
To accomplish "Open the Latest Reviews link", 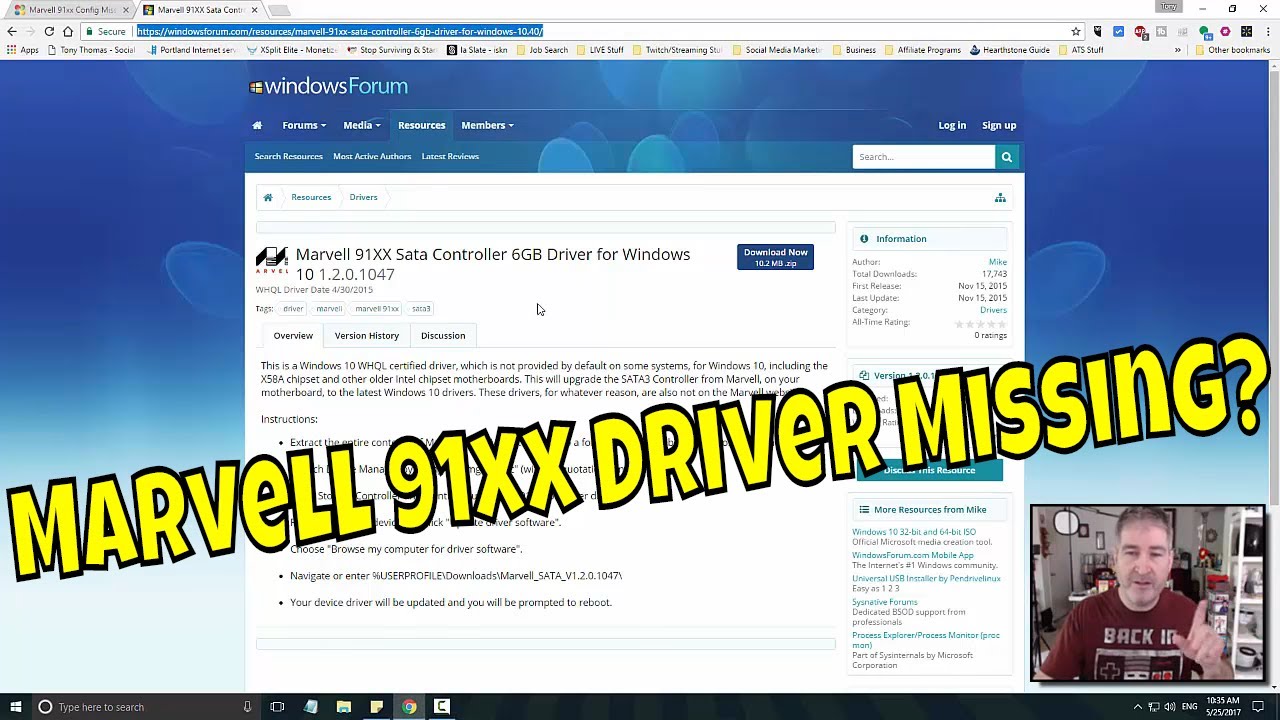I will pos(450,156).
